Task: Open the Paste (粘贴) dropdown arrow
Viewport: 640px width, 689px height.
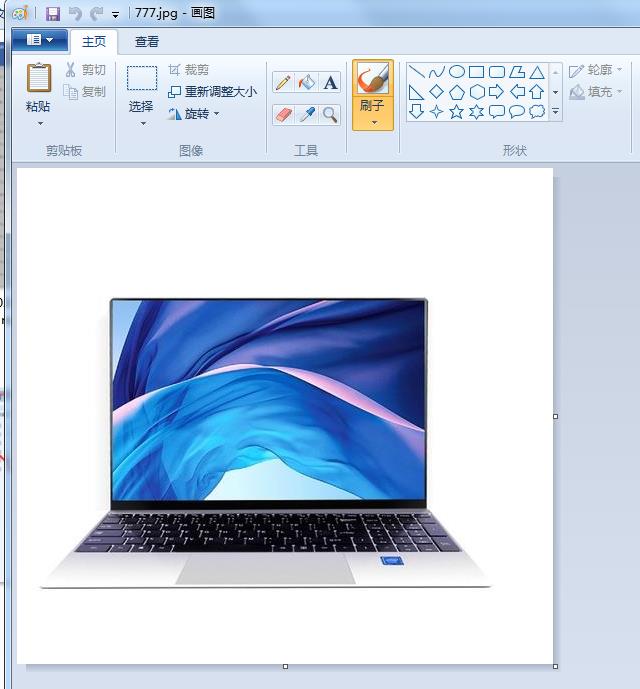Action: click(40, 123)
